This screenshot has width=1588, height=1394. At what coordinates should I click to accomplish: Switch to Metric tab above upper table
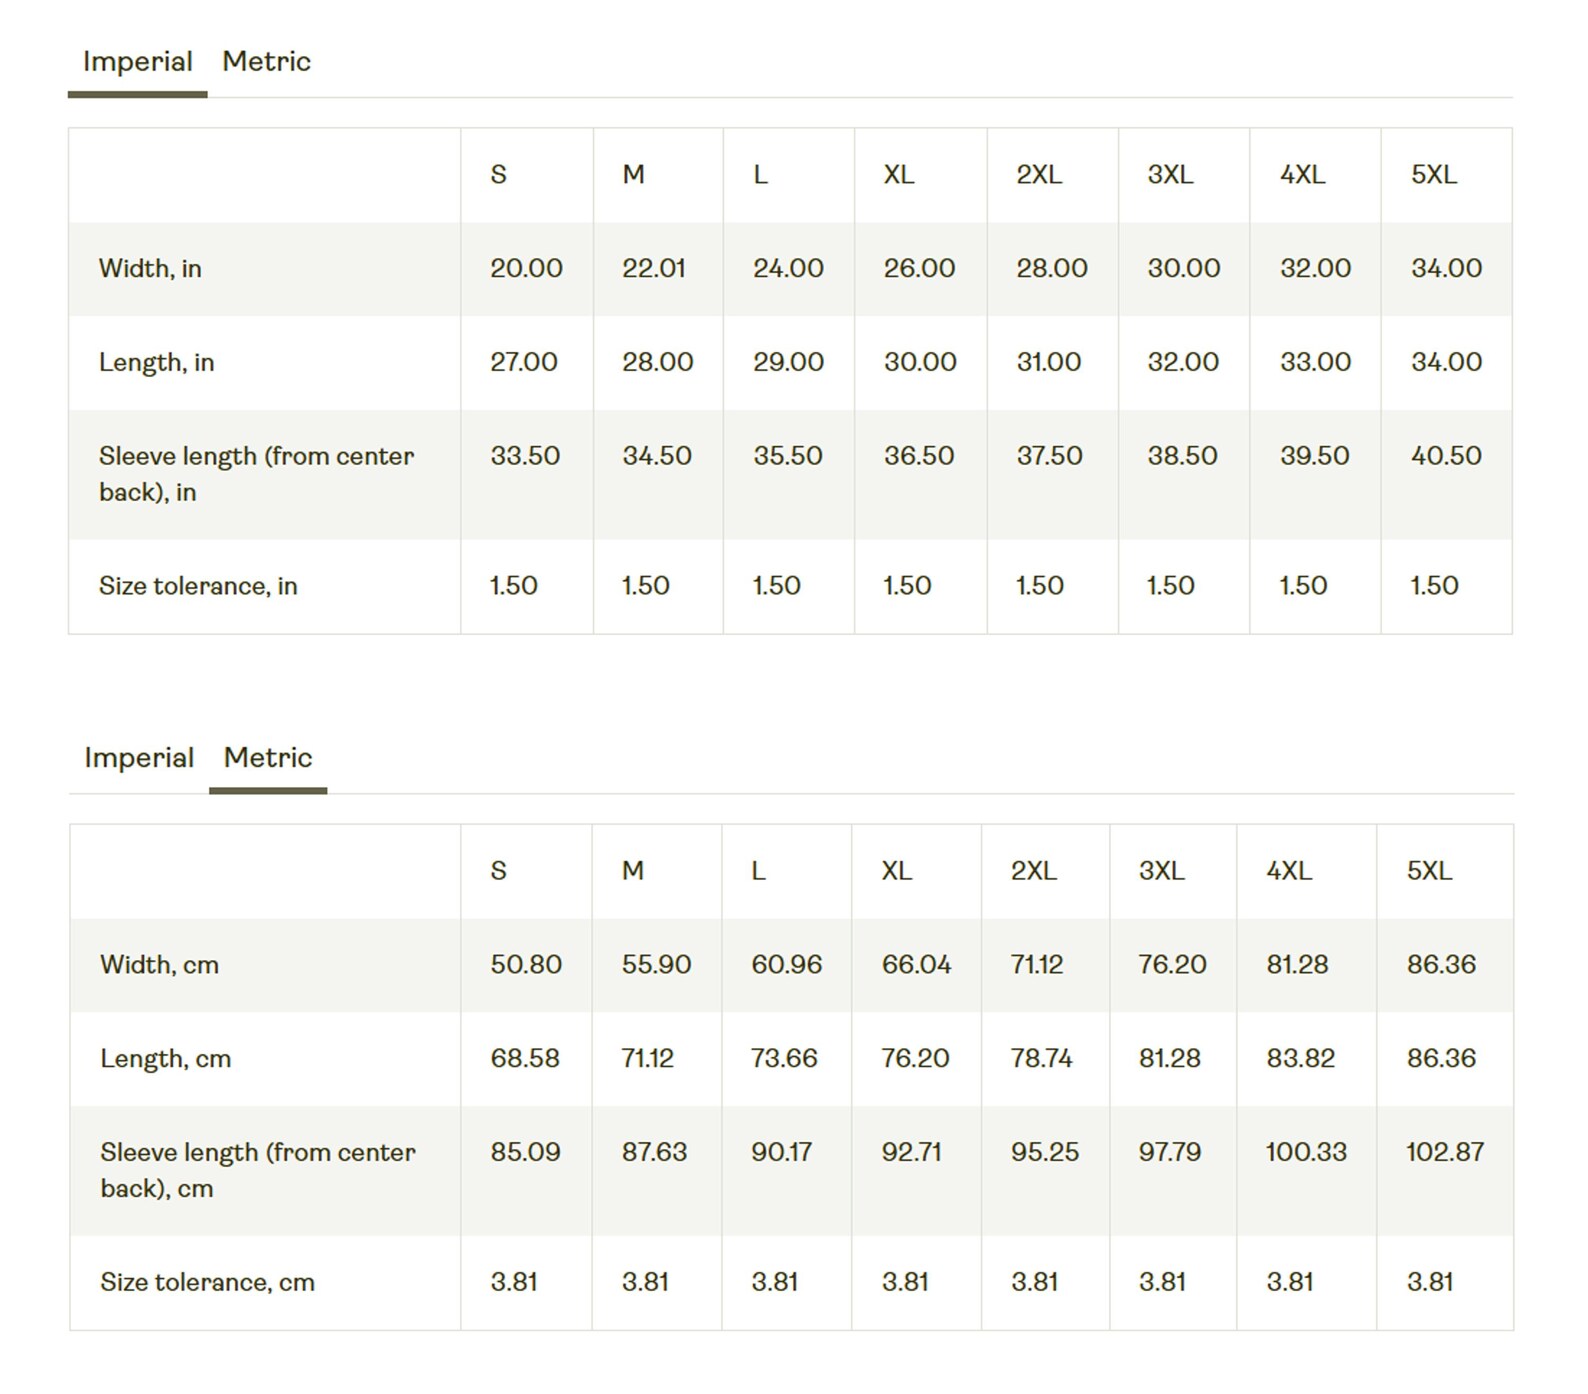coord(267,62)
